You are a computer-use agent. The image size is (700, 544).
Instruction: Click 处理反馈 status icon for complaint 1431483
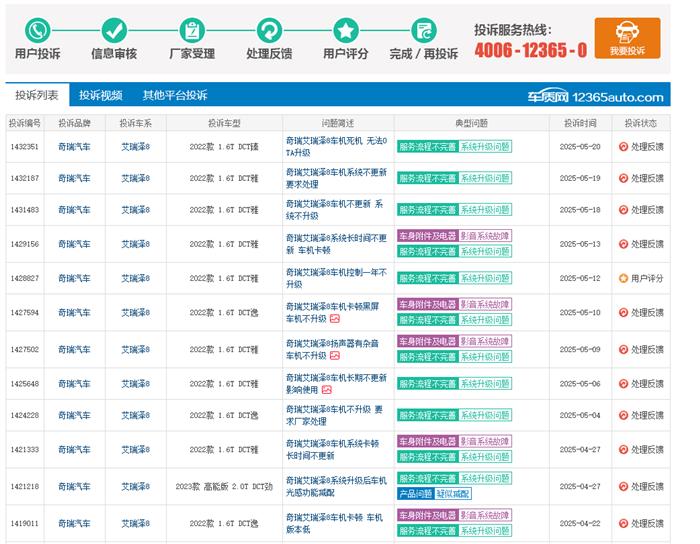point(623,210)
